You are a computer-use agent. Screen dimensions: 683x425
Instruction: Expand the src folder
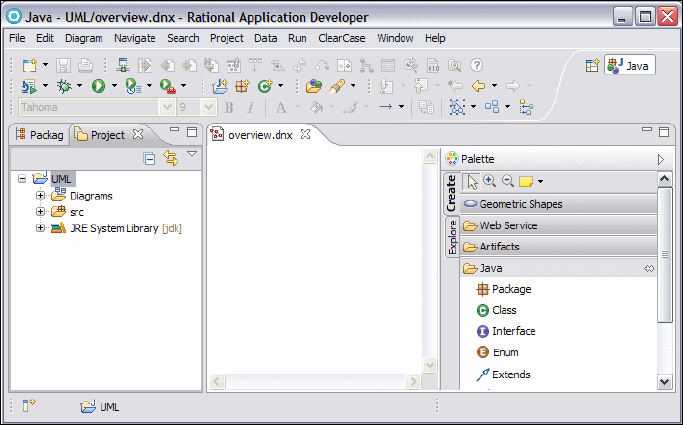coord(41,212)
